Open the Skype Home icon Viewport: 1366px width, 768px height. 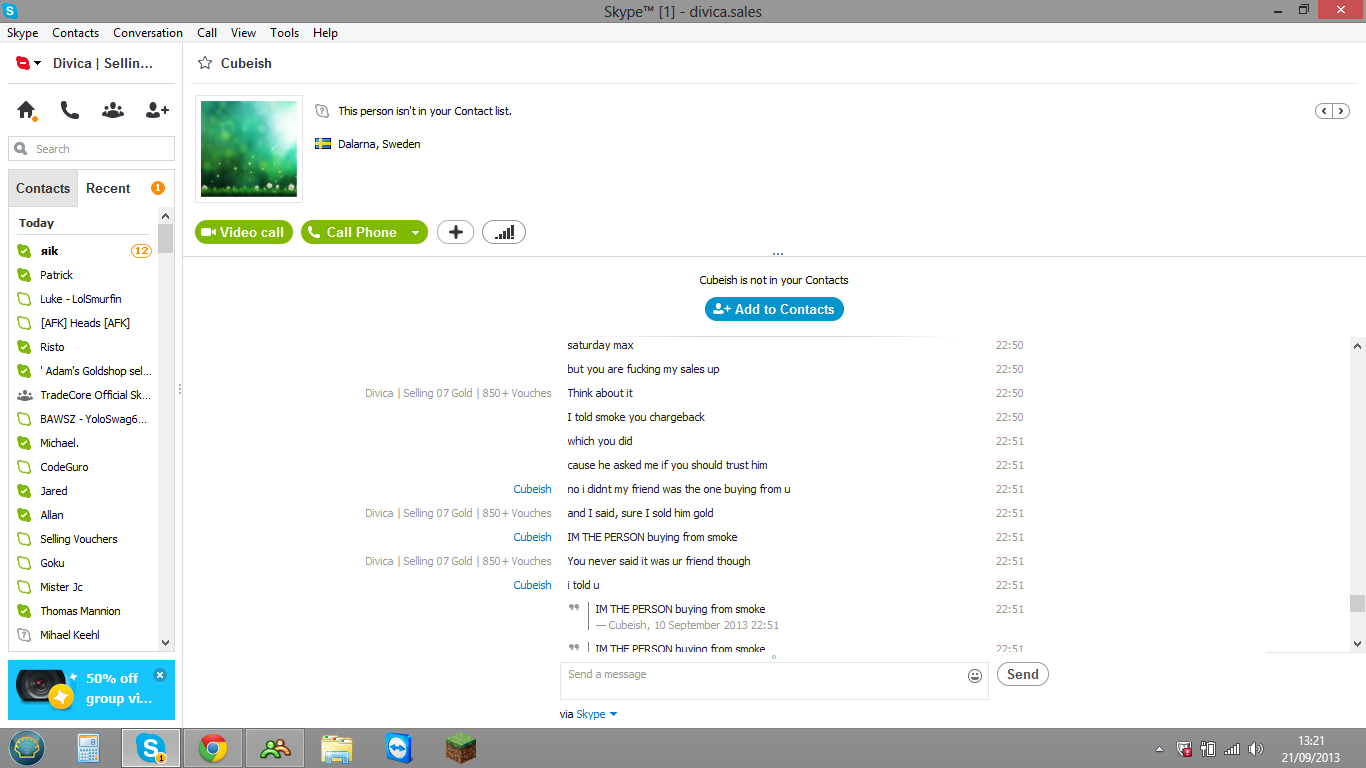pos(26,110)
